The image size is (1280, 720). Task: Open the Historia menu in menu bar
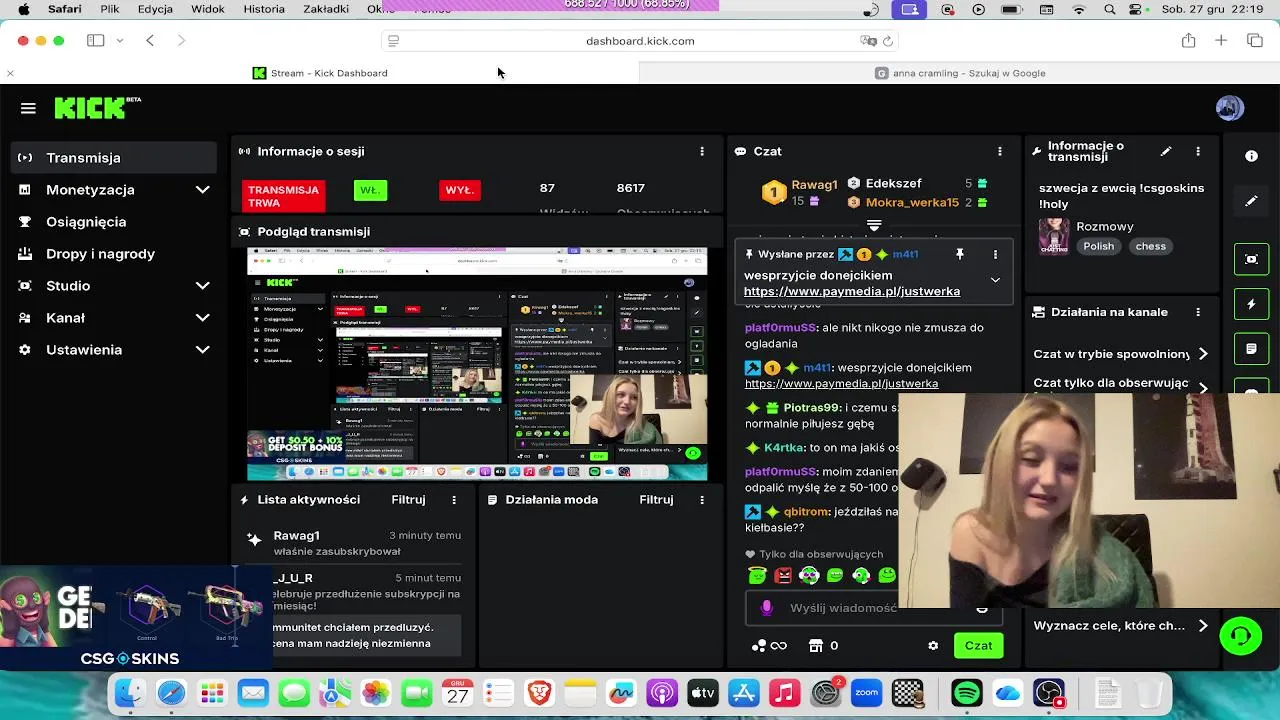click(x=264, y=9)
